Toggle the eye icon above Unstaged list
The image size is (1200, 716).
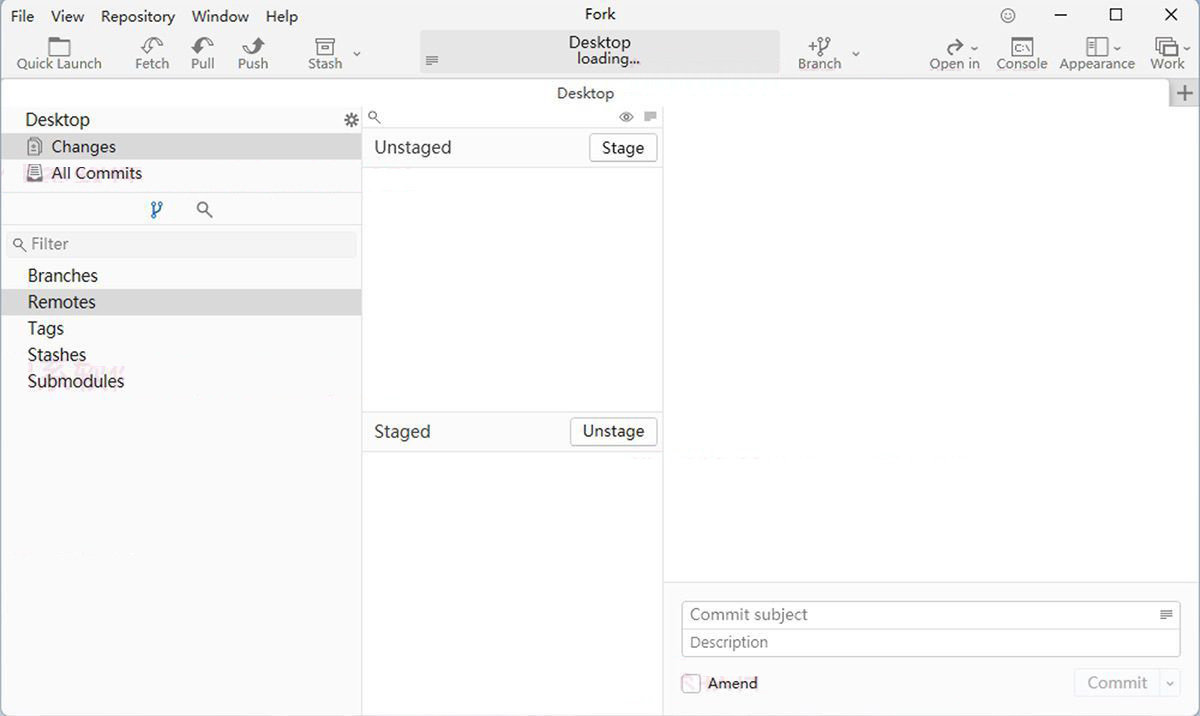626,117
